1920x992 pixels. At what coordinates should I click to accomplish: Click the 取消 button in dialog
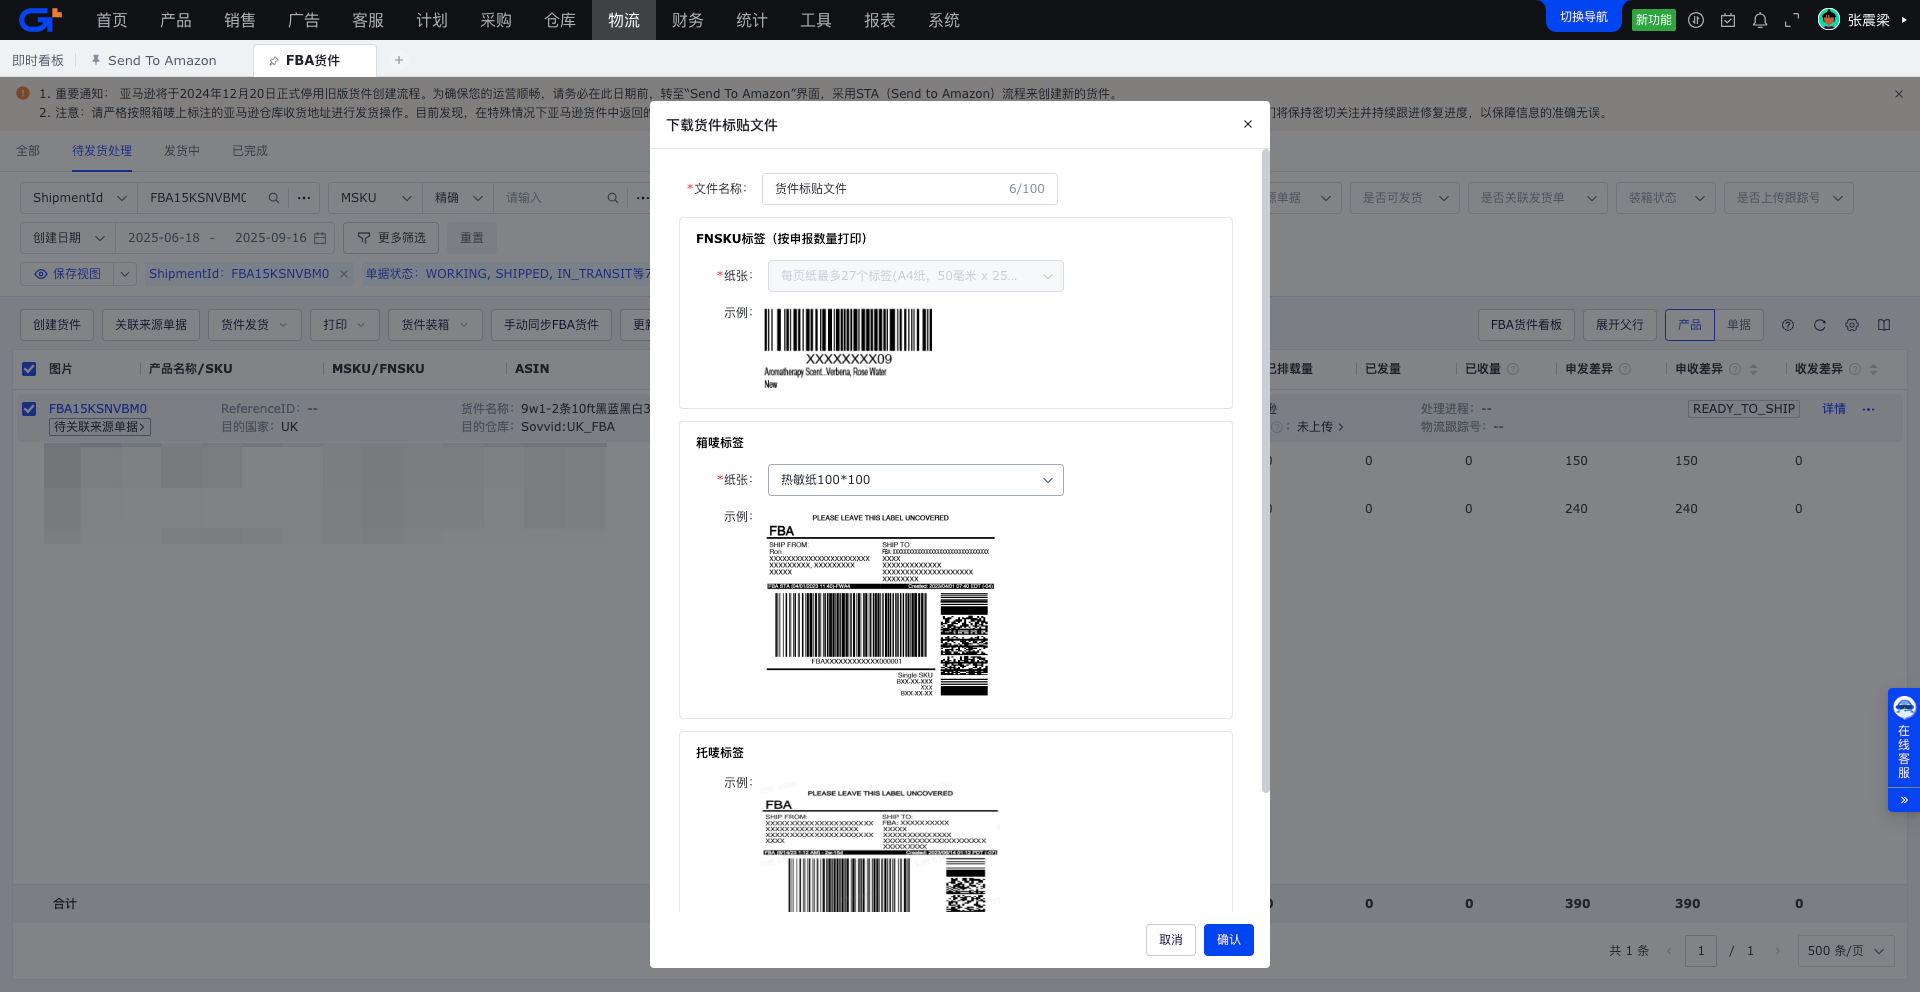(1170, 940)
